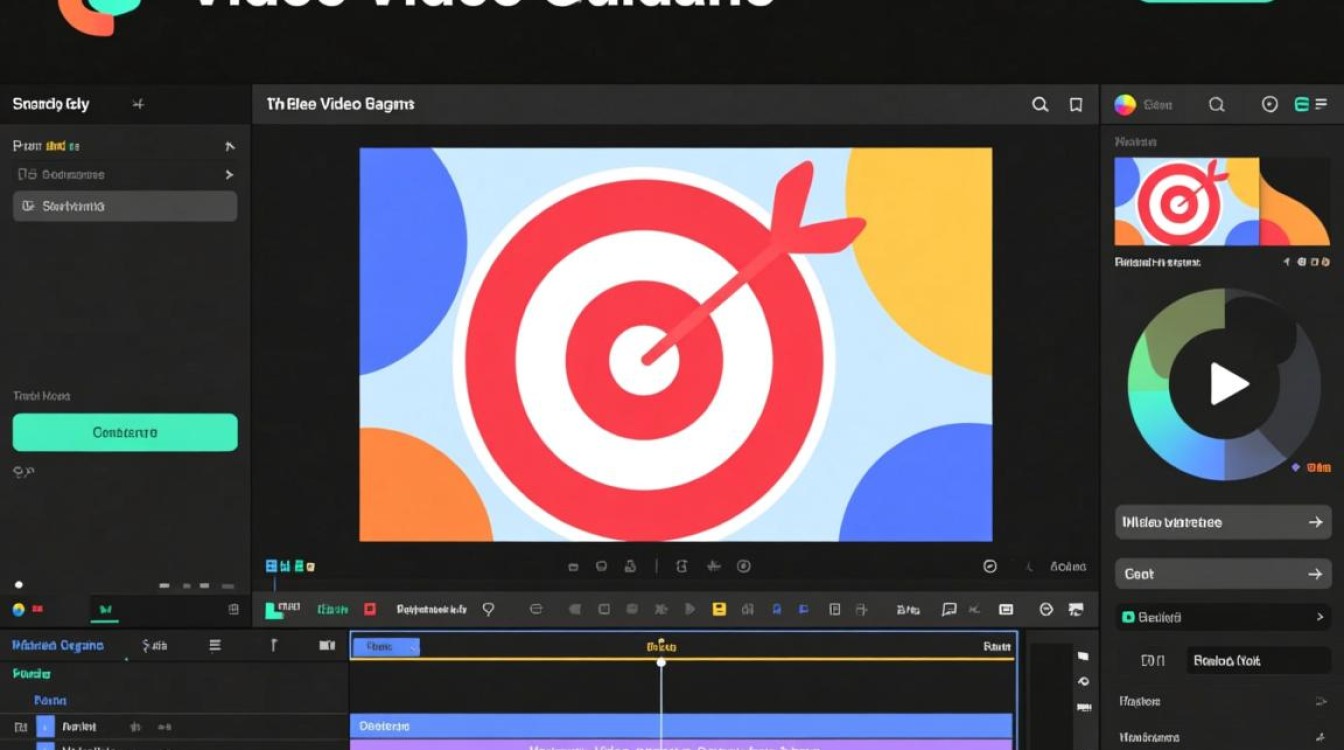1344x750 pixels.
Task: Click the map-pin marker icon in timeline toolbar
Action: pyautogui.click(x=488, y=608)
